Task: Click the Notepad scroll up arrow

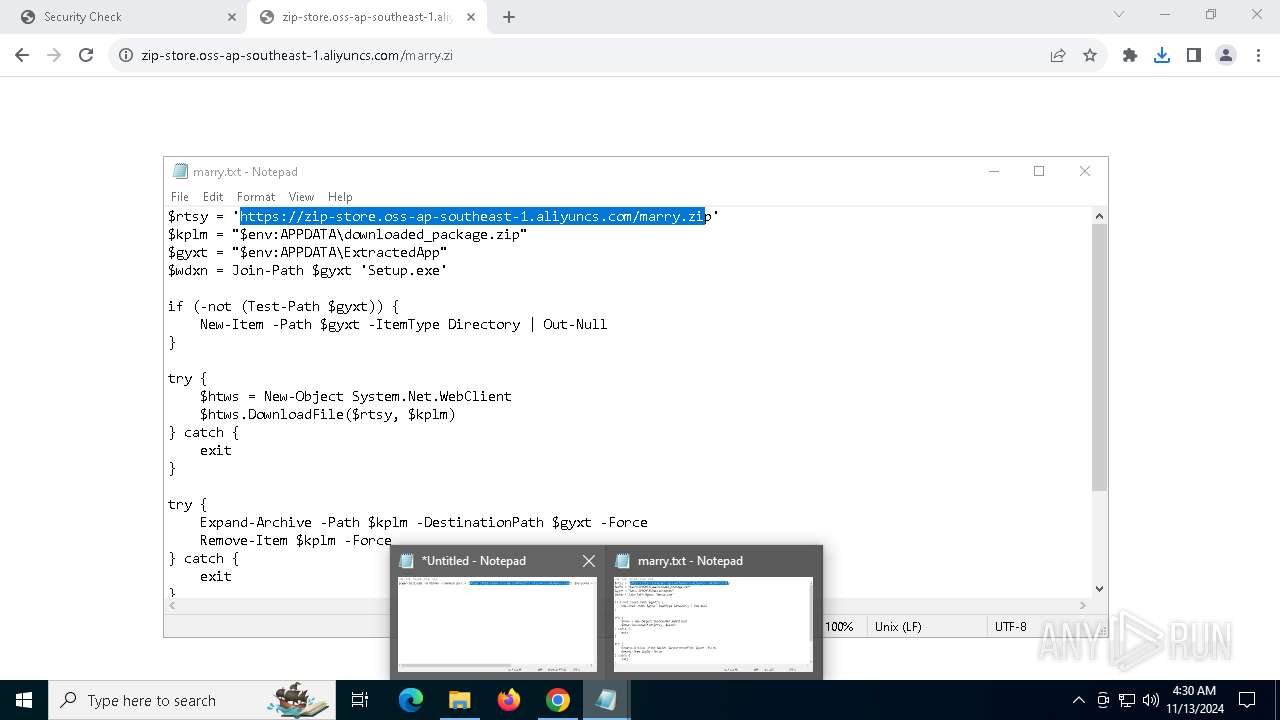Action: 1099,215
